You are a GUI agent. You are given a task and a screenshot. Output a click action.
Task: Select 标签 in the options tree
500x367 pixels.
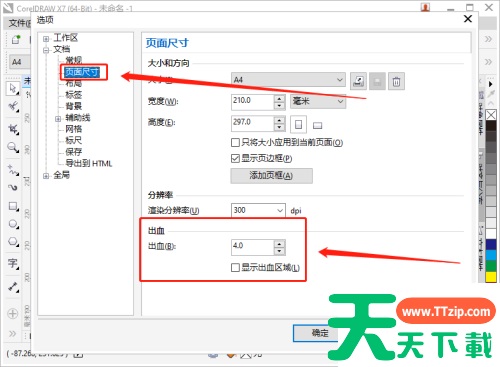pyautogui.click(x=73, y=95)
